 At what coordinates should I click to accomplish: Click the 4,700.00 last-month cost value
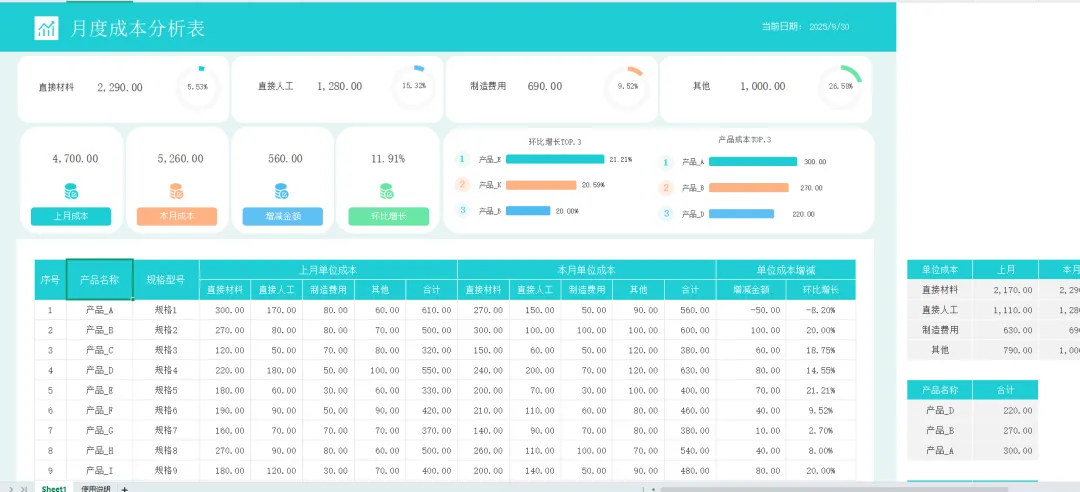(x=75, y=158)
